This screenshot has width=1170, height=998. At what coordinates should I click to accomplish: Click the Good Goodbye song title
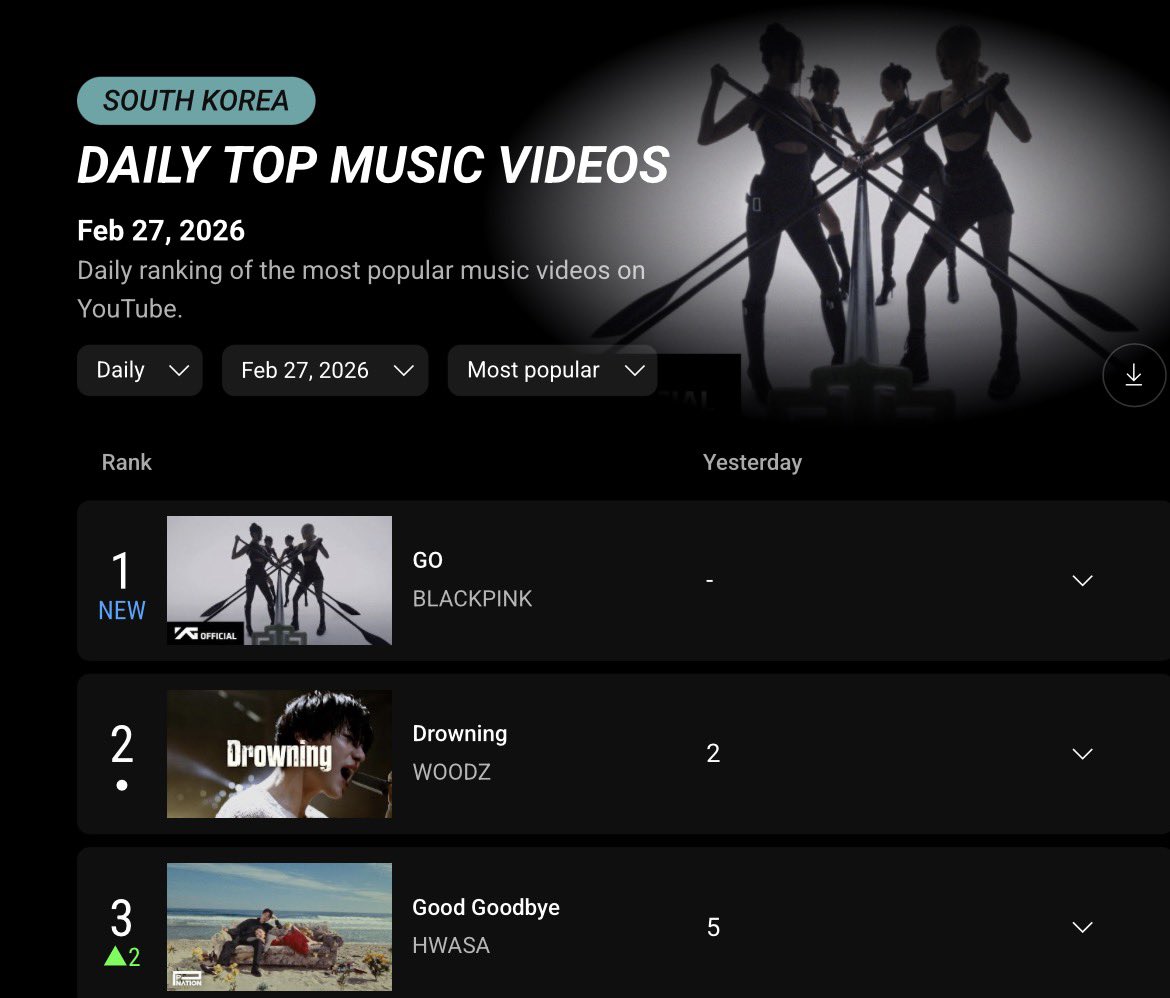click(x=486, y=907)
